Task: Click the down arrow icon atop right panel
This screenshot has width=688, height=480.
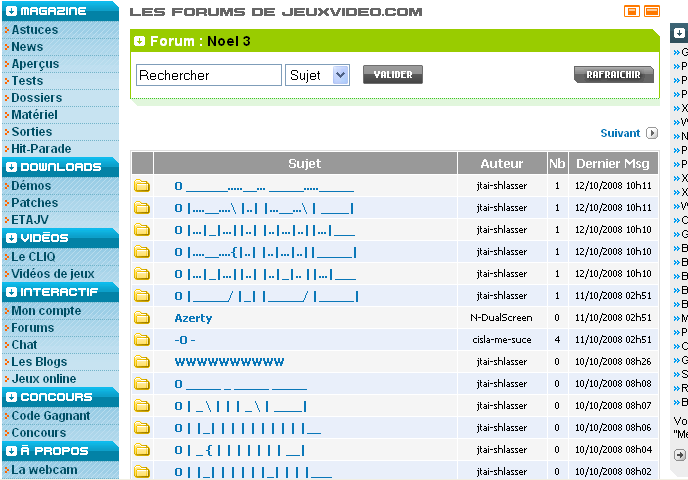Action: [679, 33]
